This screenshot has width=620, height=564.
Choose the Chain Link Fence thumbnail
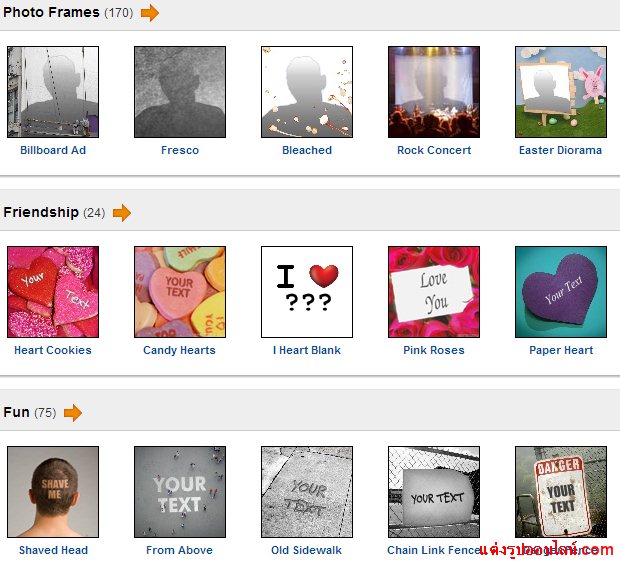tap(434, 492)
